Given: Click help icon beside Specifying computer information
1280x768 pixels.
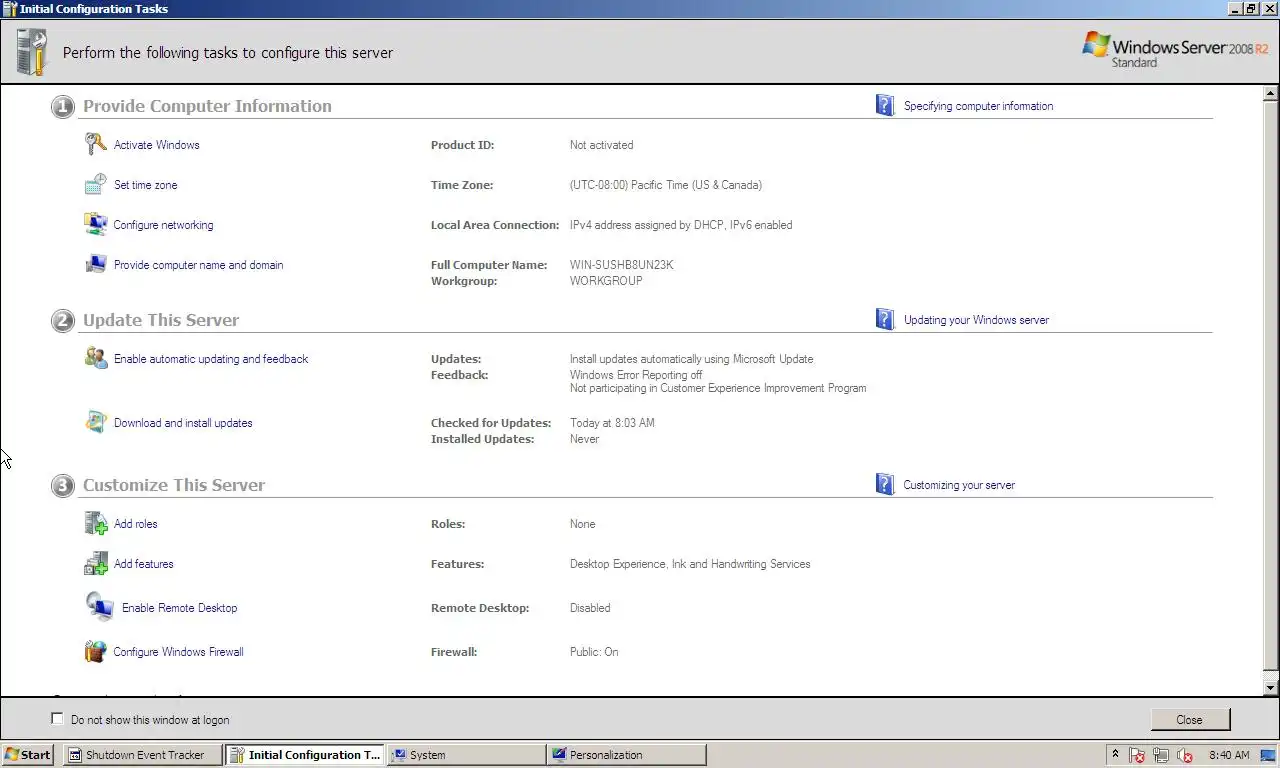Looking at the screenshot, I should coord(885,105).
